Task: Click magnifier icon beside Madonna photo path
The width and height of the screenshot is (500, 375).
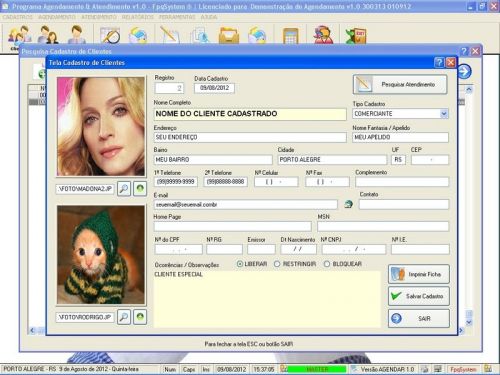Action: click(124, 189)
